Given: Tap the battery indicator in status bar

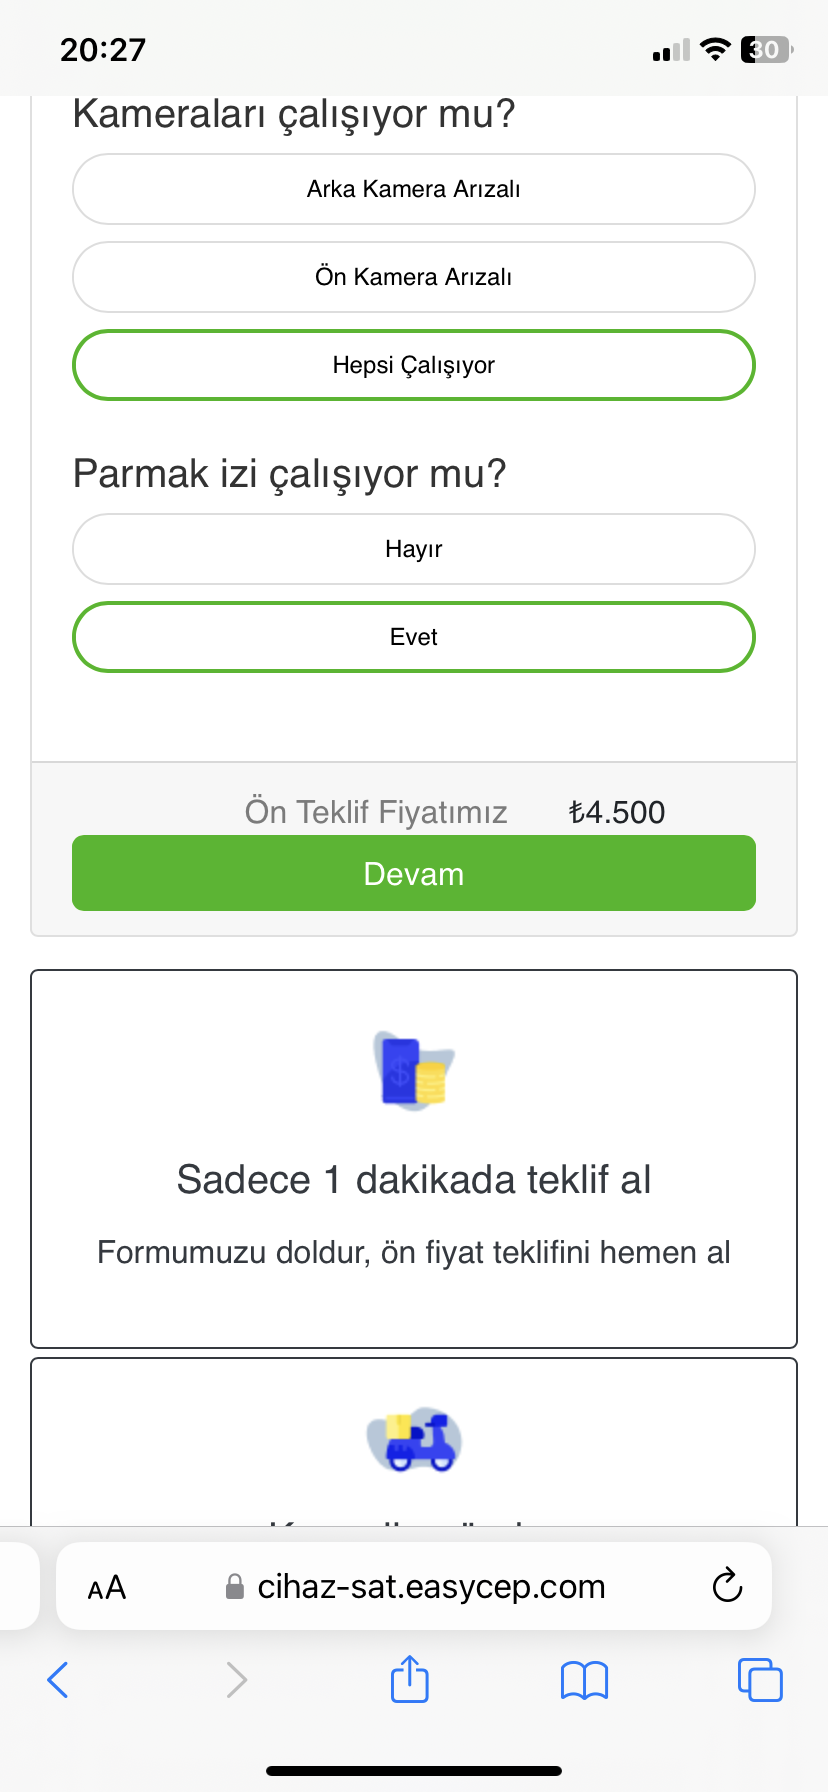Looking at the screenshot, I should coord(766,49).
